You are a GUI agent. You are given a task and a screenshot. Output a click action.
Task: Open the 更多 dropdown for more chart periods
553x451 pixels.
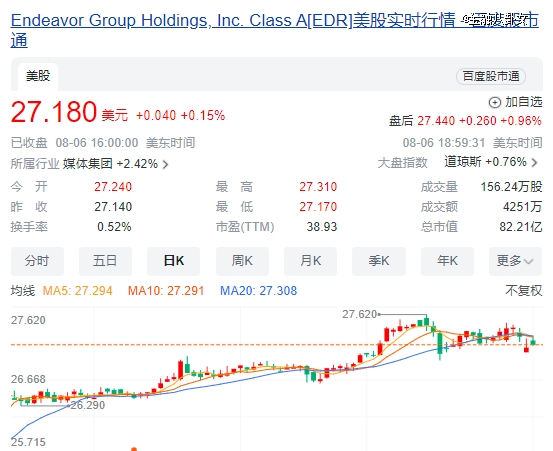pos(515,261)
